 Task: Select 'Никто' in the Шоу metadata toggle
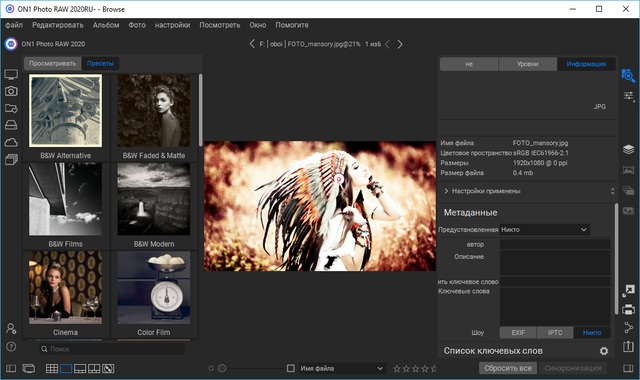[592, 333]
